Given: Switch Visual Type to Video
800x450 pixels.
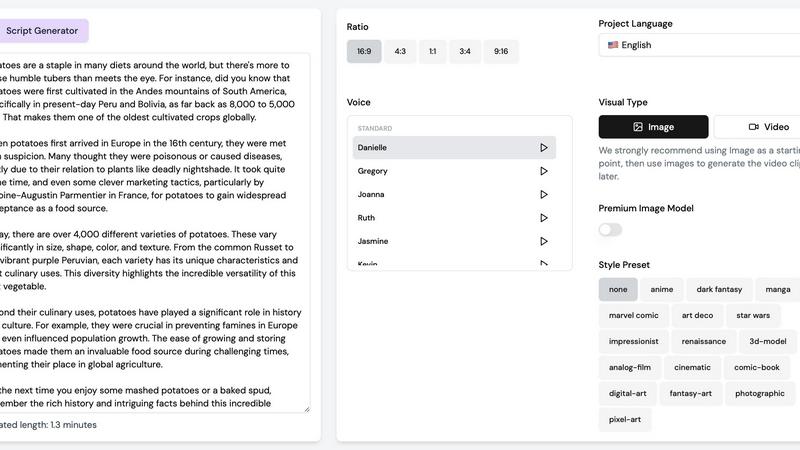Looking at the screenshot, I should pos(768,127).
